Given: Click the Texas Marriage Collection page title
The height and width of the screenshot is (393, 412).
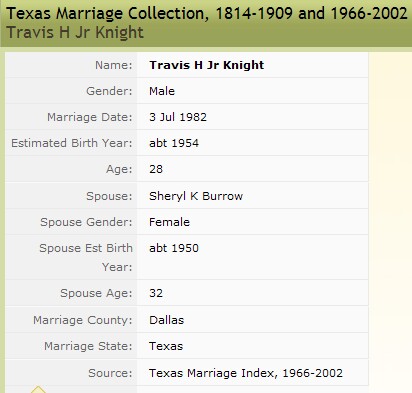Looking at the screenshot, I should 207,13.
